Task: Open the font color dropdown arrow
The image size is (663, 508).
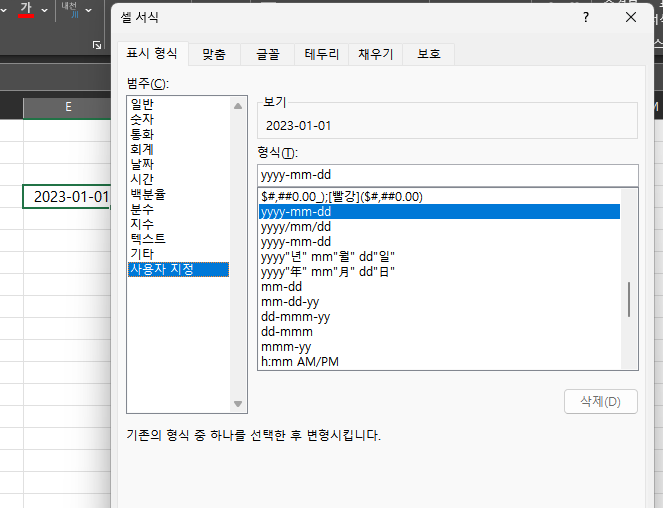Action: (x=44, y=10)
